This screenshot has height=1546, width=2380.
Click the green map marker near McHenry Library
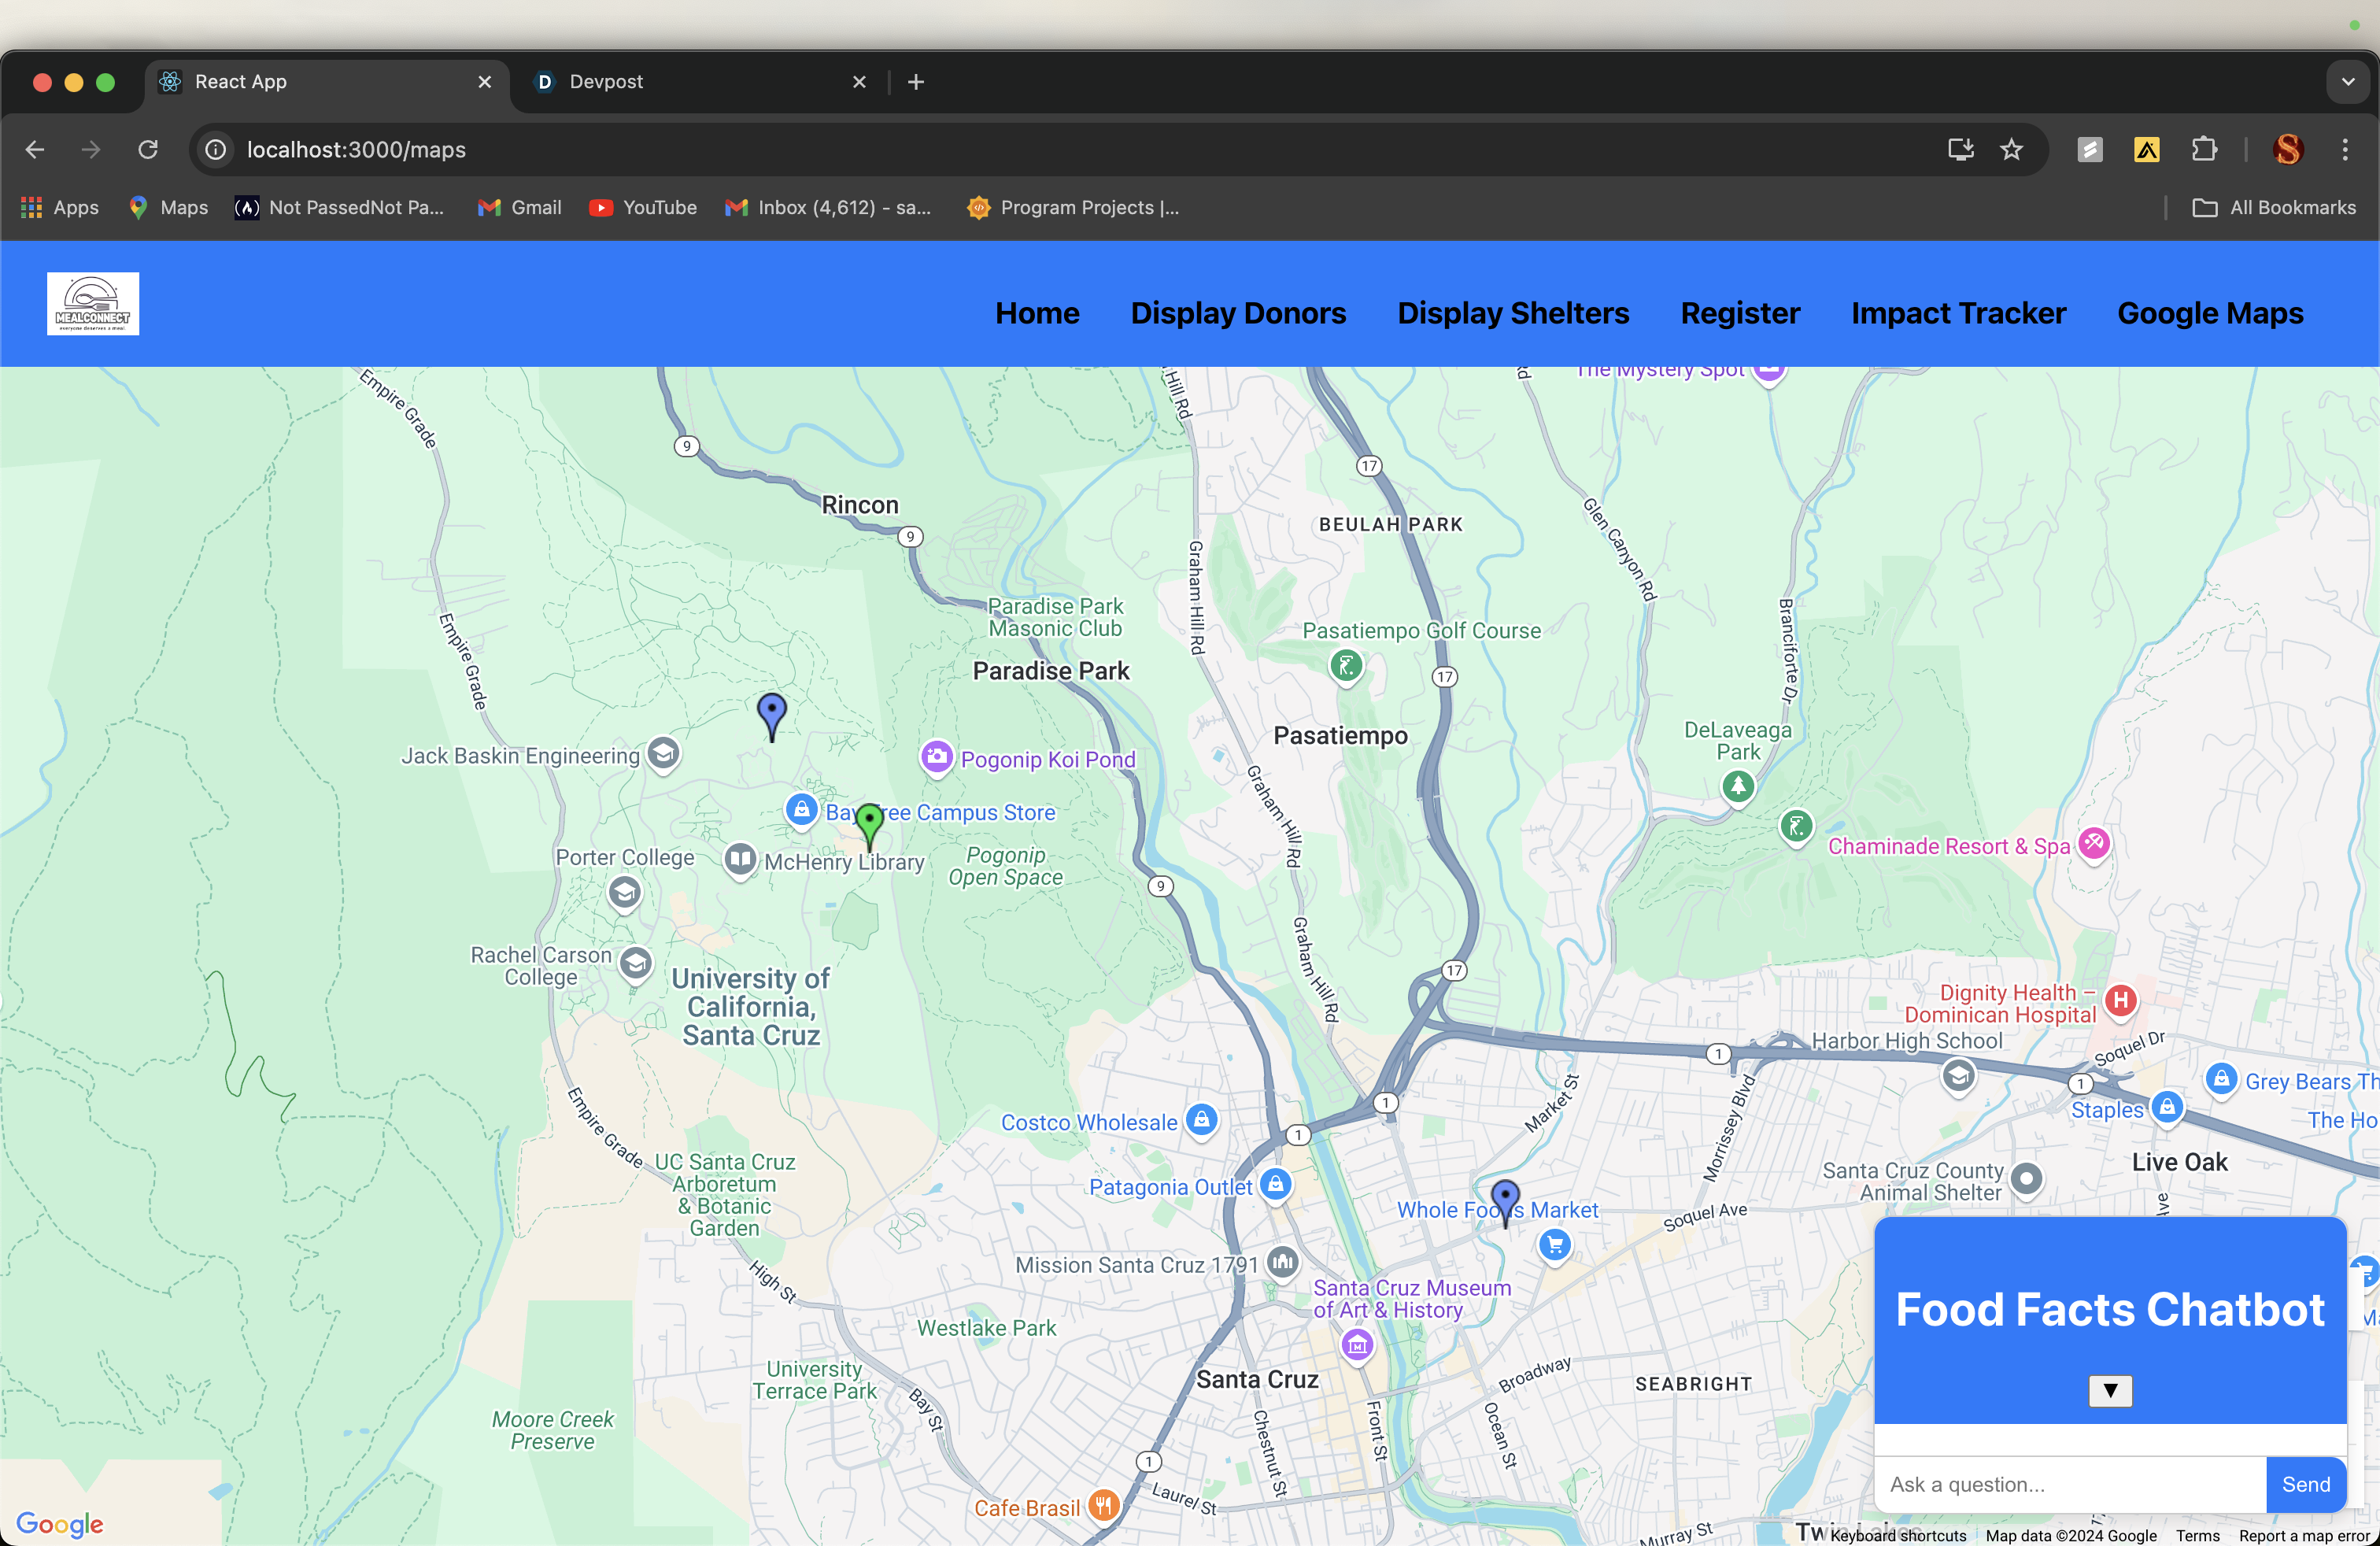[869, 823]
